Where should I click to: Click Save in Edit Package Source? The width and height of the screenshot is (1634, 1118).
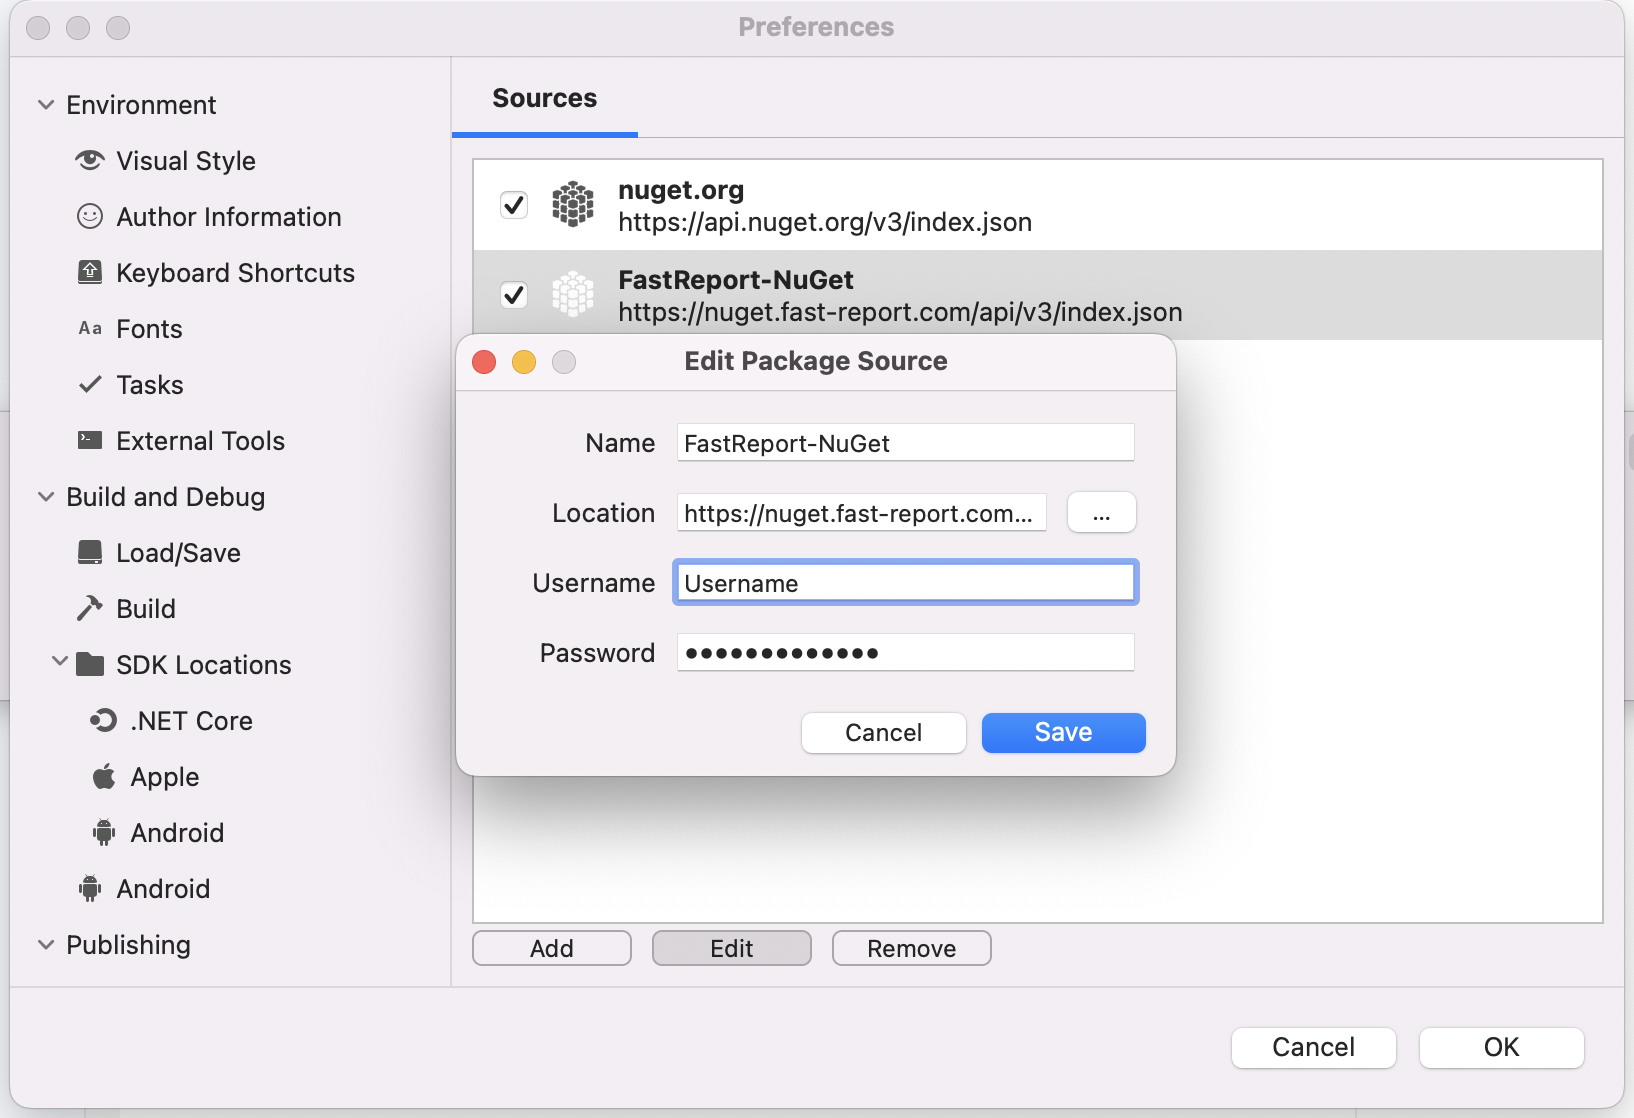pyautogui.click(x=1064, y=732)
